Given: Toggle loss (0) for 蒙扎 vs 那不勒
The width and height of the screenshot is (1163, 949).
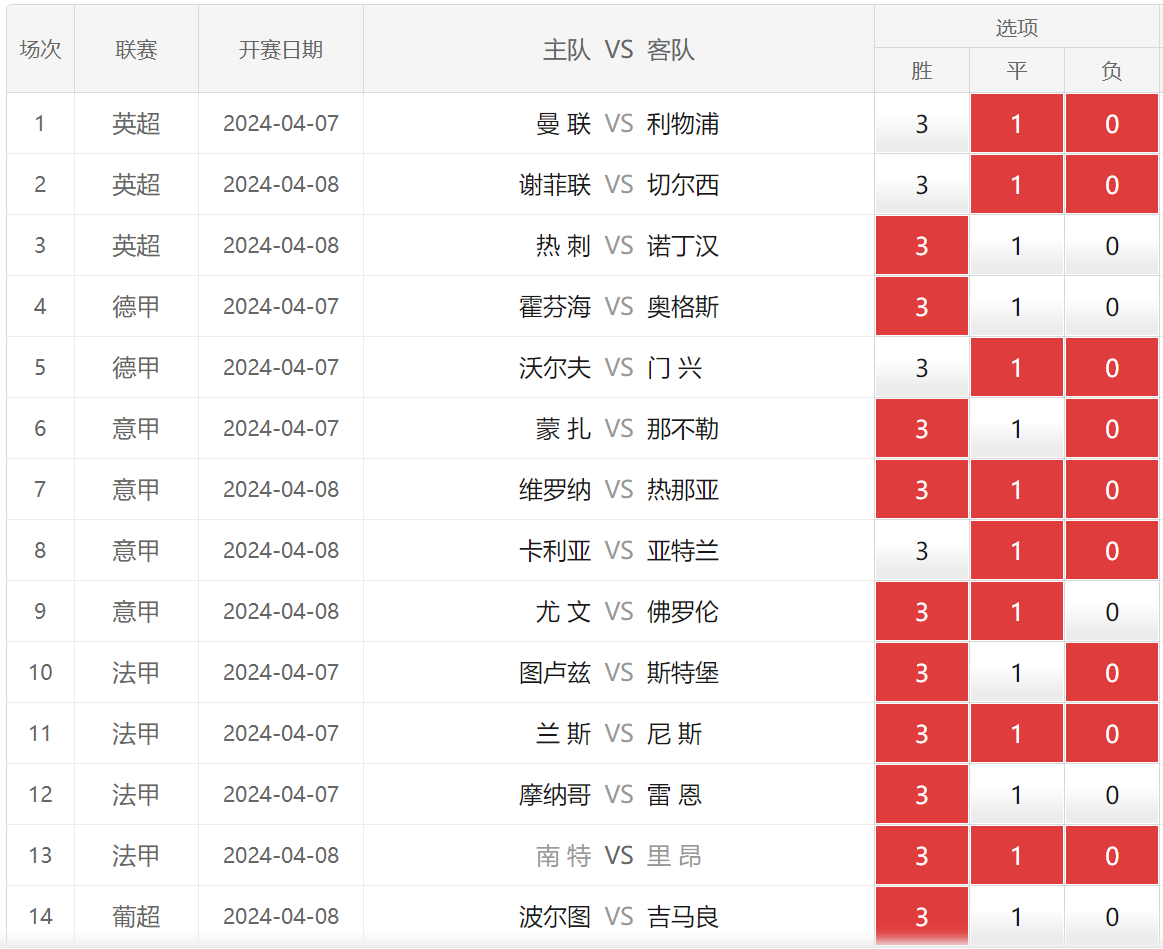Looking at the screenshot, I should coord(1111,428).
